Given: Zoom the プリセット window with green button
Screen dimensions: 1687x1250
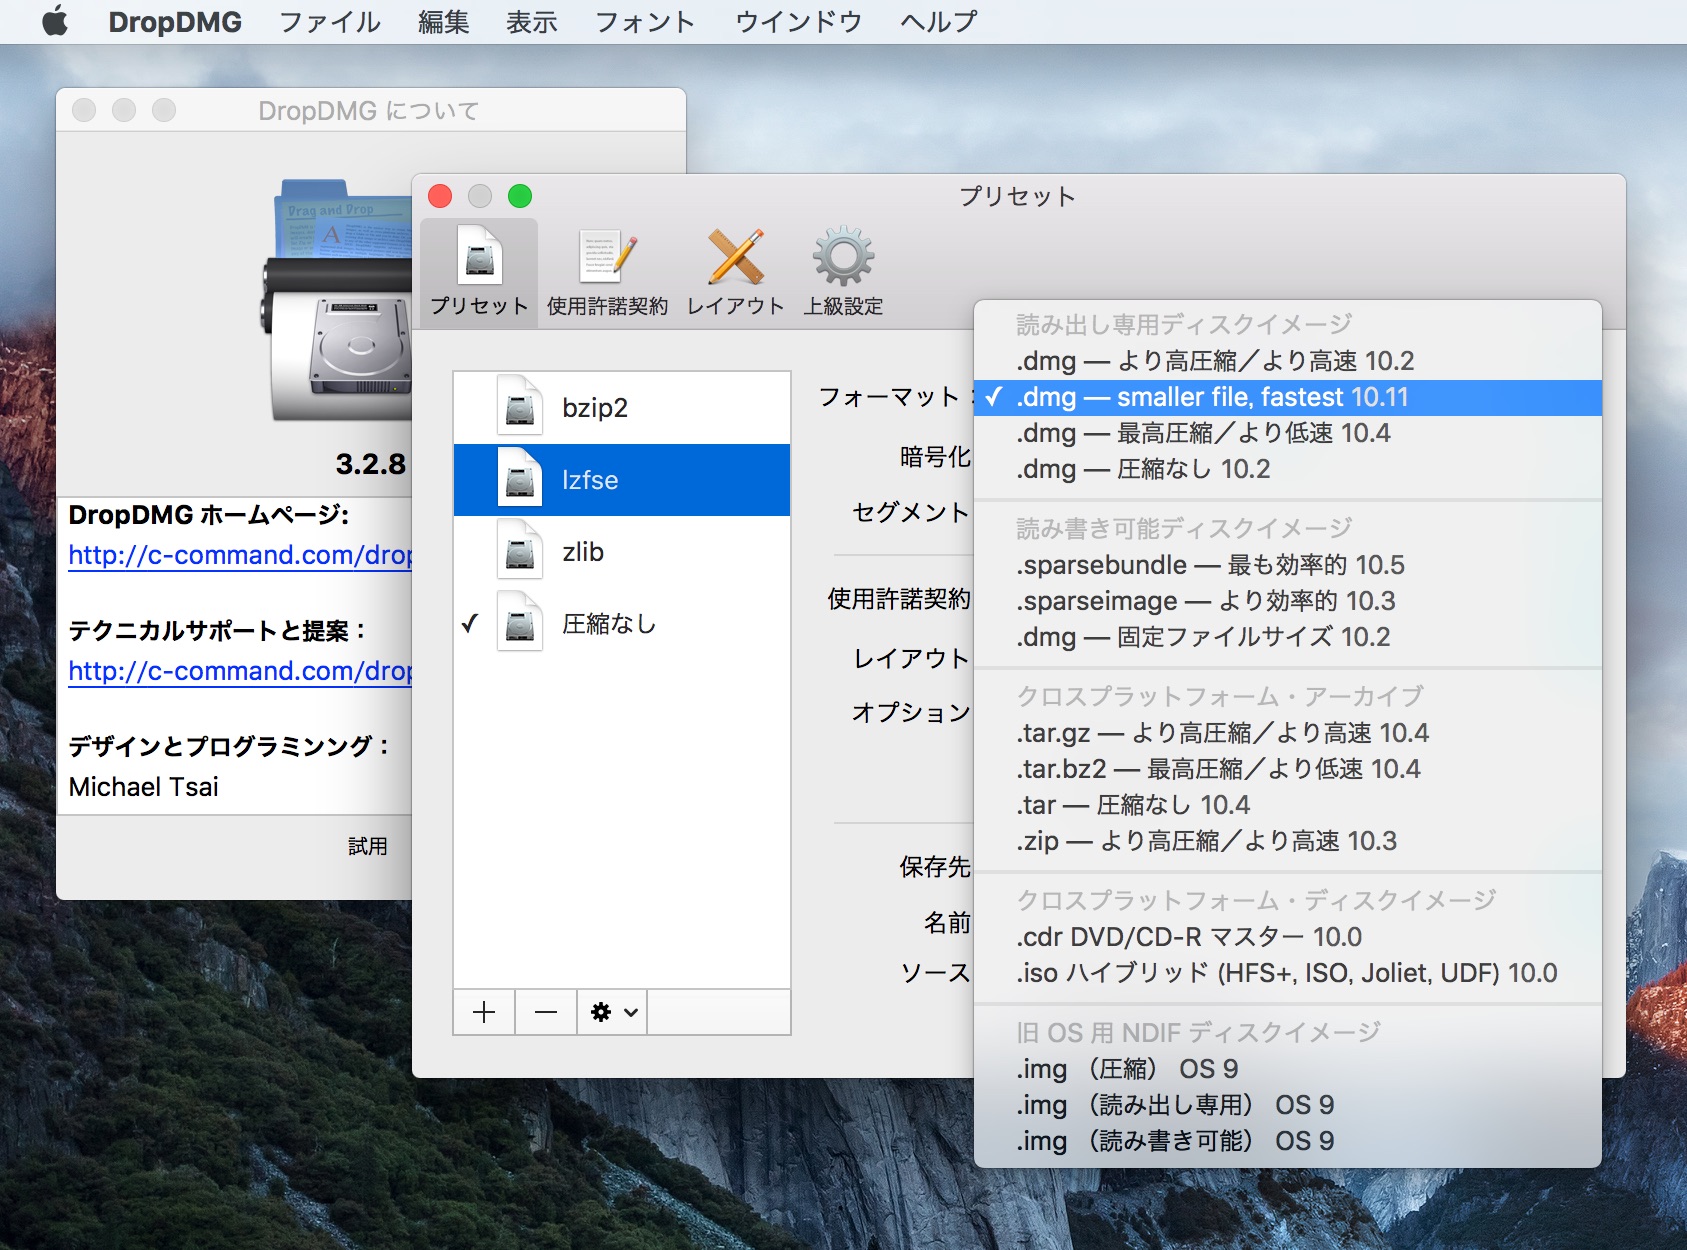Looking at the screenshot, I should coord(520,196).
